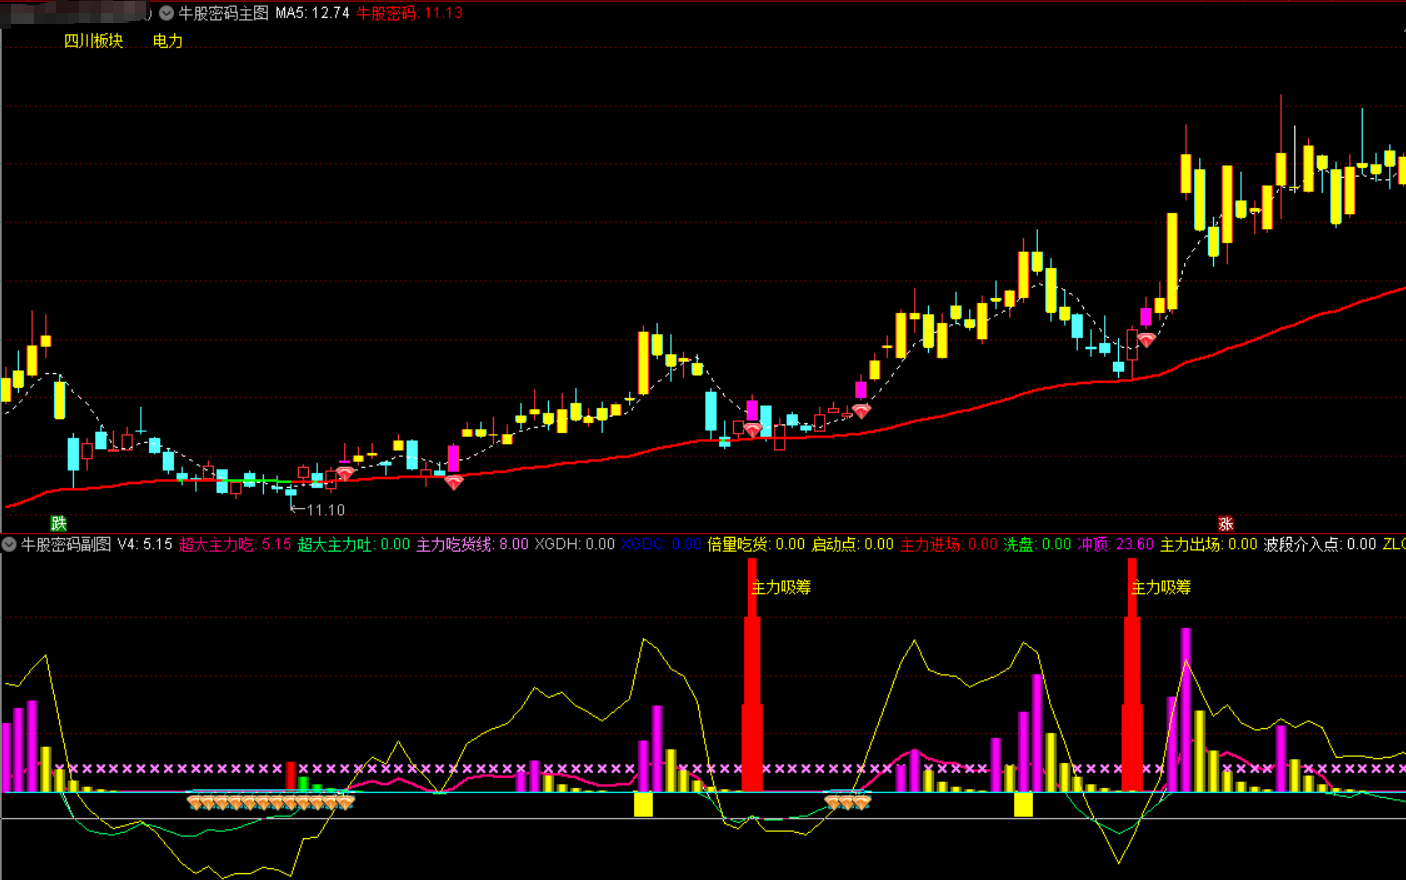1406x880 pixels.
Task: Select the MA5: 12.74 readout
Action: (x=312, y=13)
